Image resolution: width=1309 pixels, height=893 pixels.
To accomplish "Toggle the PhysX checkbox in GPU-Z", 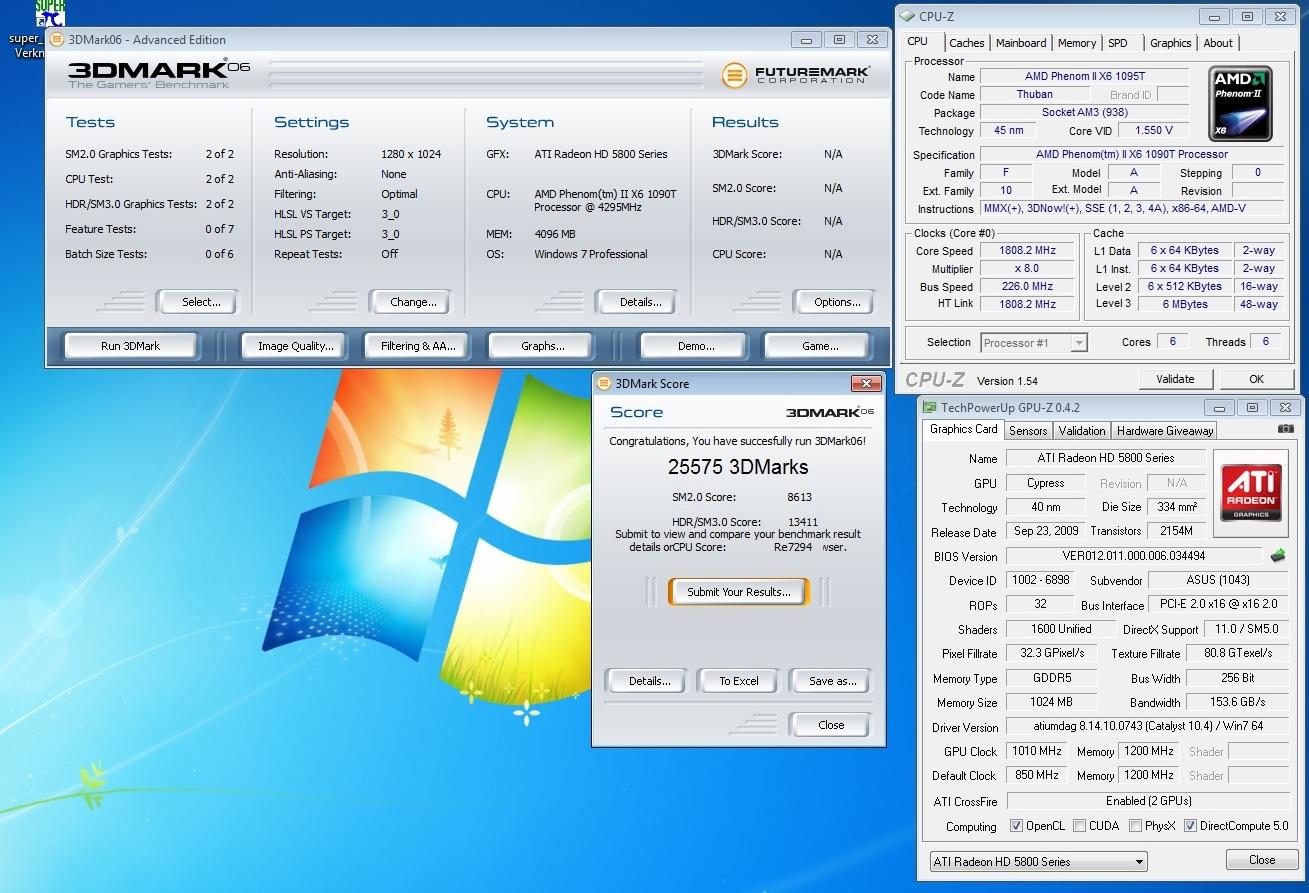I will tap(1135, 826).
